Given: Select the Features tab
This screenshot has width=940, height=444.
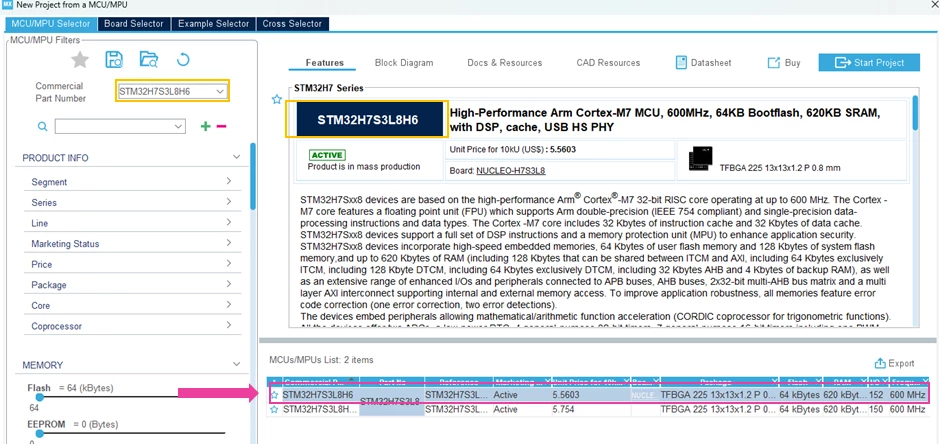Looking at the screenshot, I should point(324,62).
